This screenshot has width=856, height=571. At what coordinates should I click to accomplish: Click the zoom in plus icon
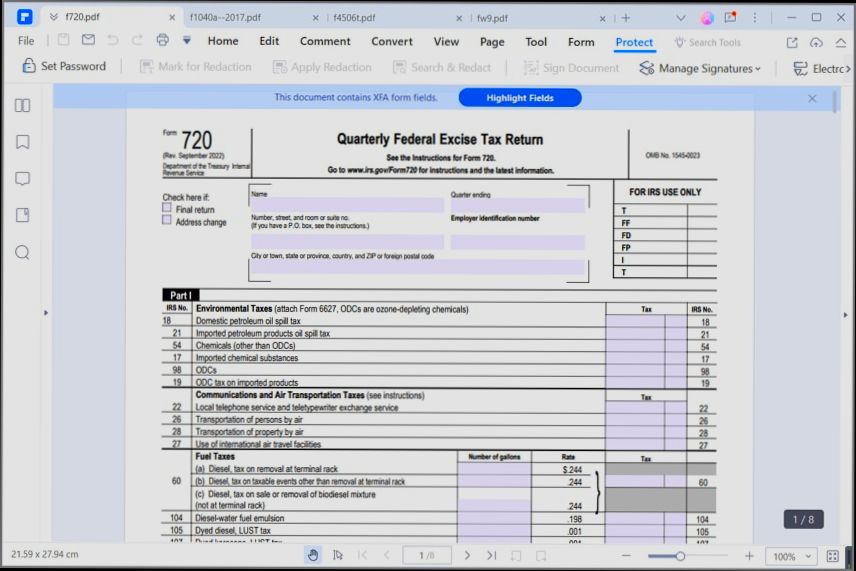pos(749,556)
